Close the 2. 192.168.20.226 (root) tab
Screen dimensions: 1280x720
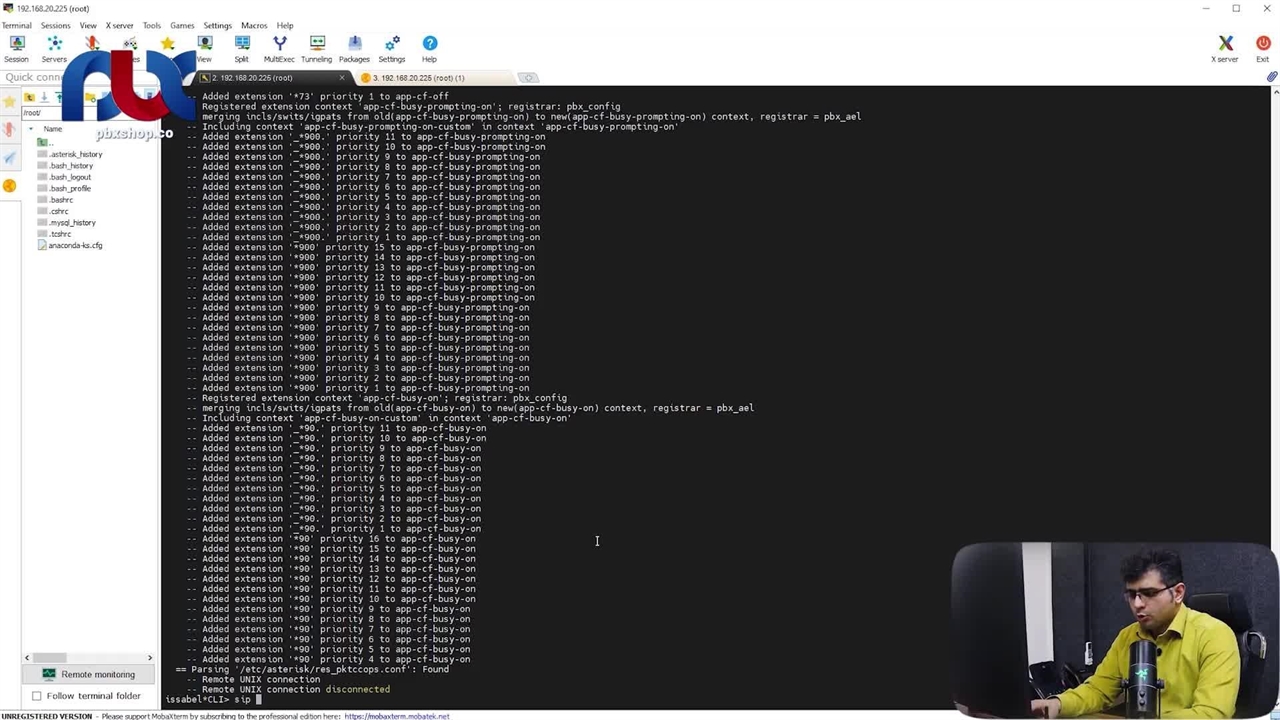[x=341, y=78]
